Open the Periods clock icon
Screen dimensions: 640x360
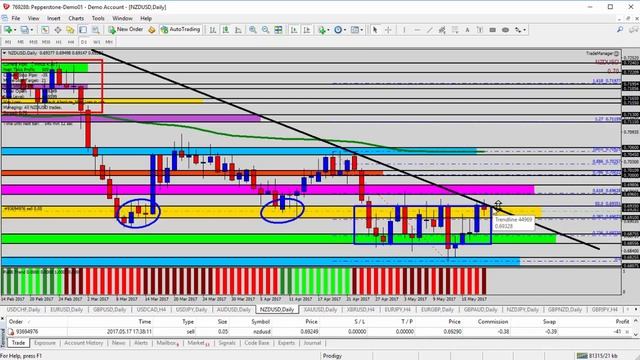pyautogui.click(x=338, y=30)
